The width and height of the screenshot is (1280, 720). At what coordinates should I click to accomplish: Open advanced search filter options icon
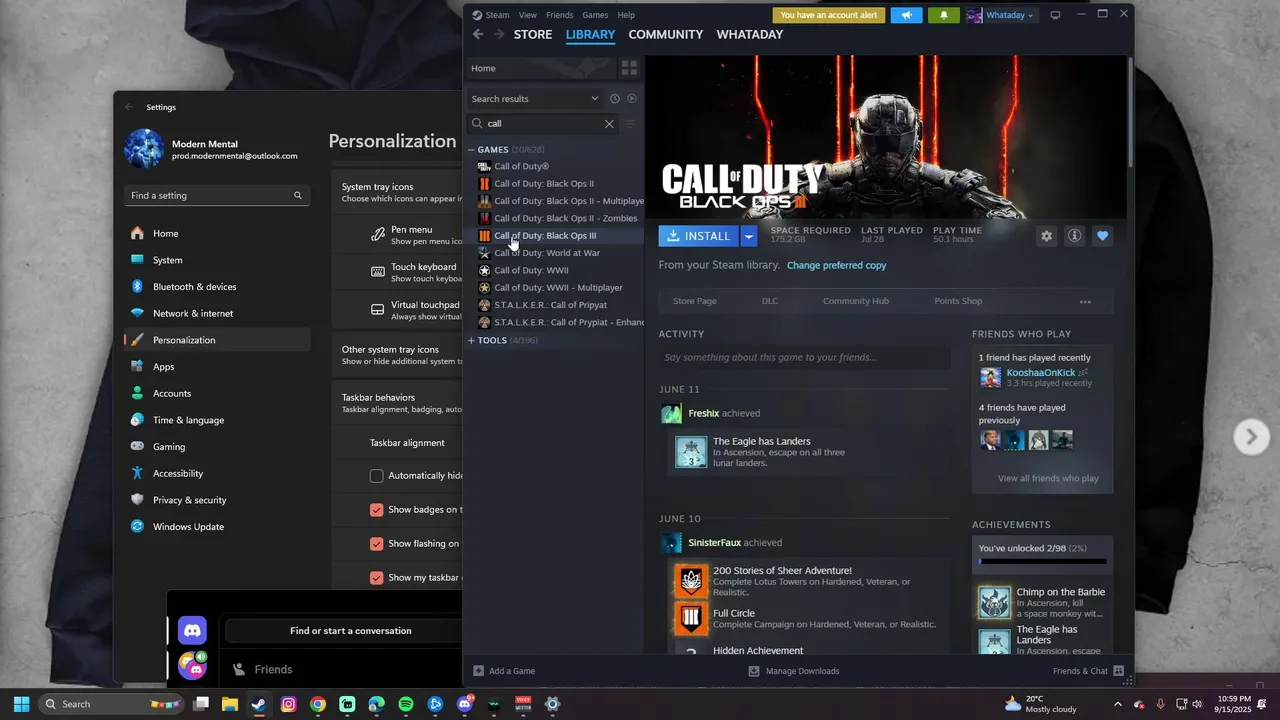pyautogui.click(x=630, y=124)
